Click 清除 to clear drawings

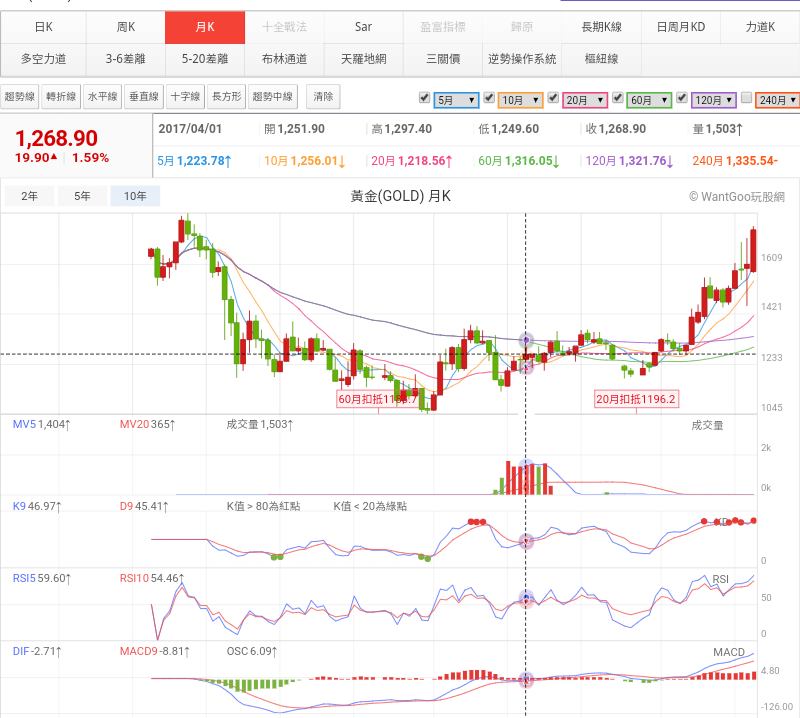point(323,97)
